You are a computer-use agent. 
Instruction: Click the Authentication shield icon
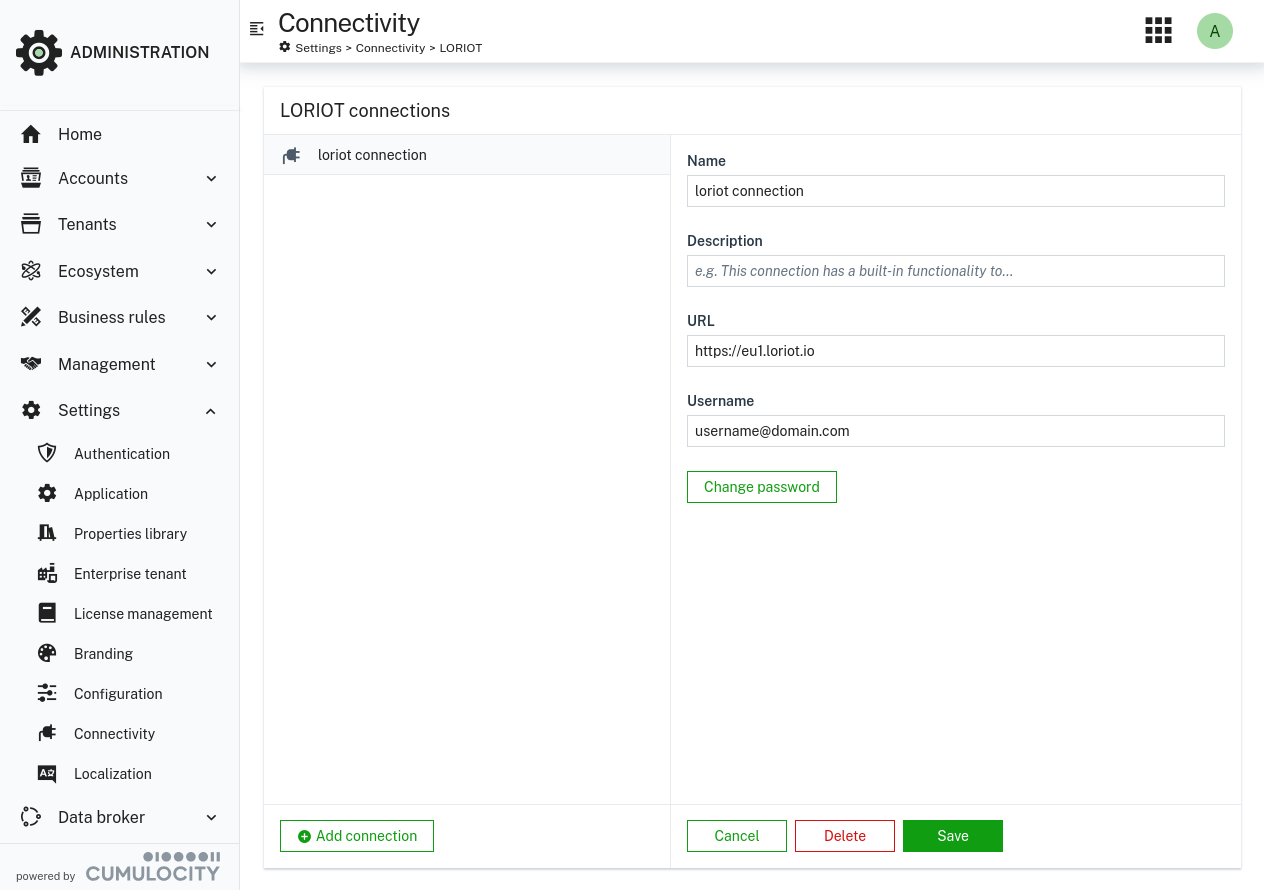[47, 453]
